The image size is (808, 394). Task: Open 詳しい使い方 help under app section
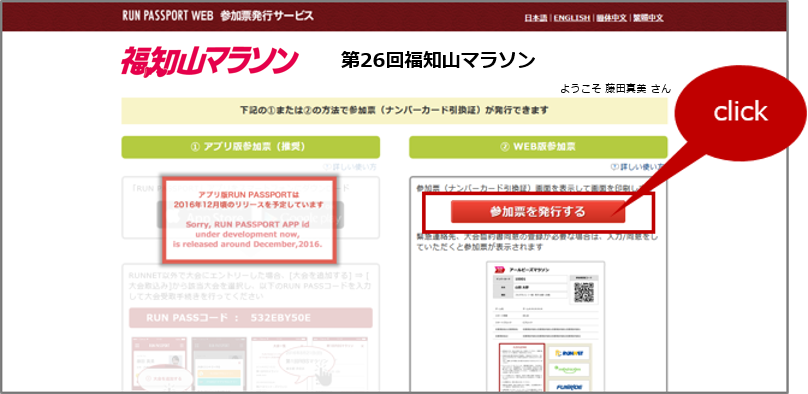(x=350, y=167)
